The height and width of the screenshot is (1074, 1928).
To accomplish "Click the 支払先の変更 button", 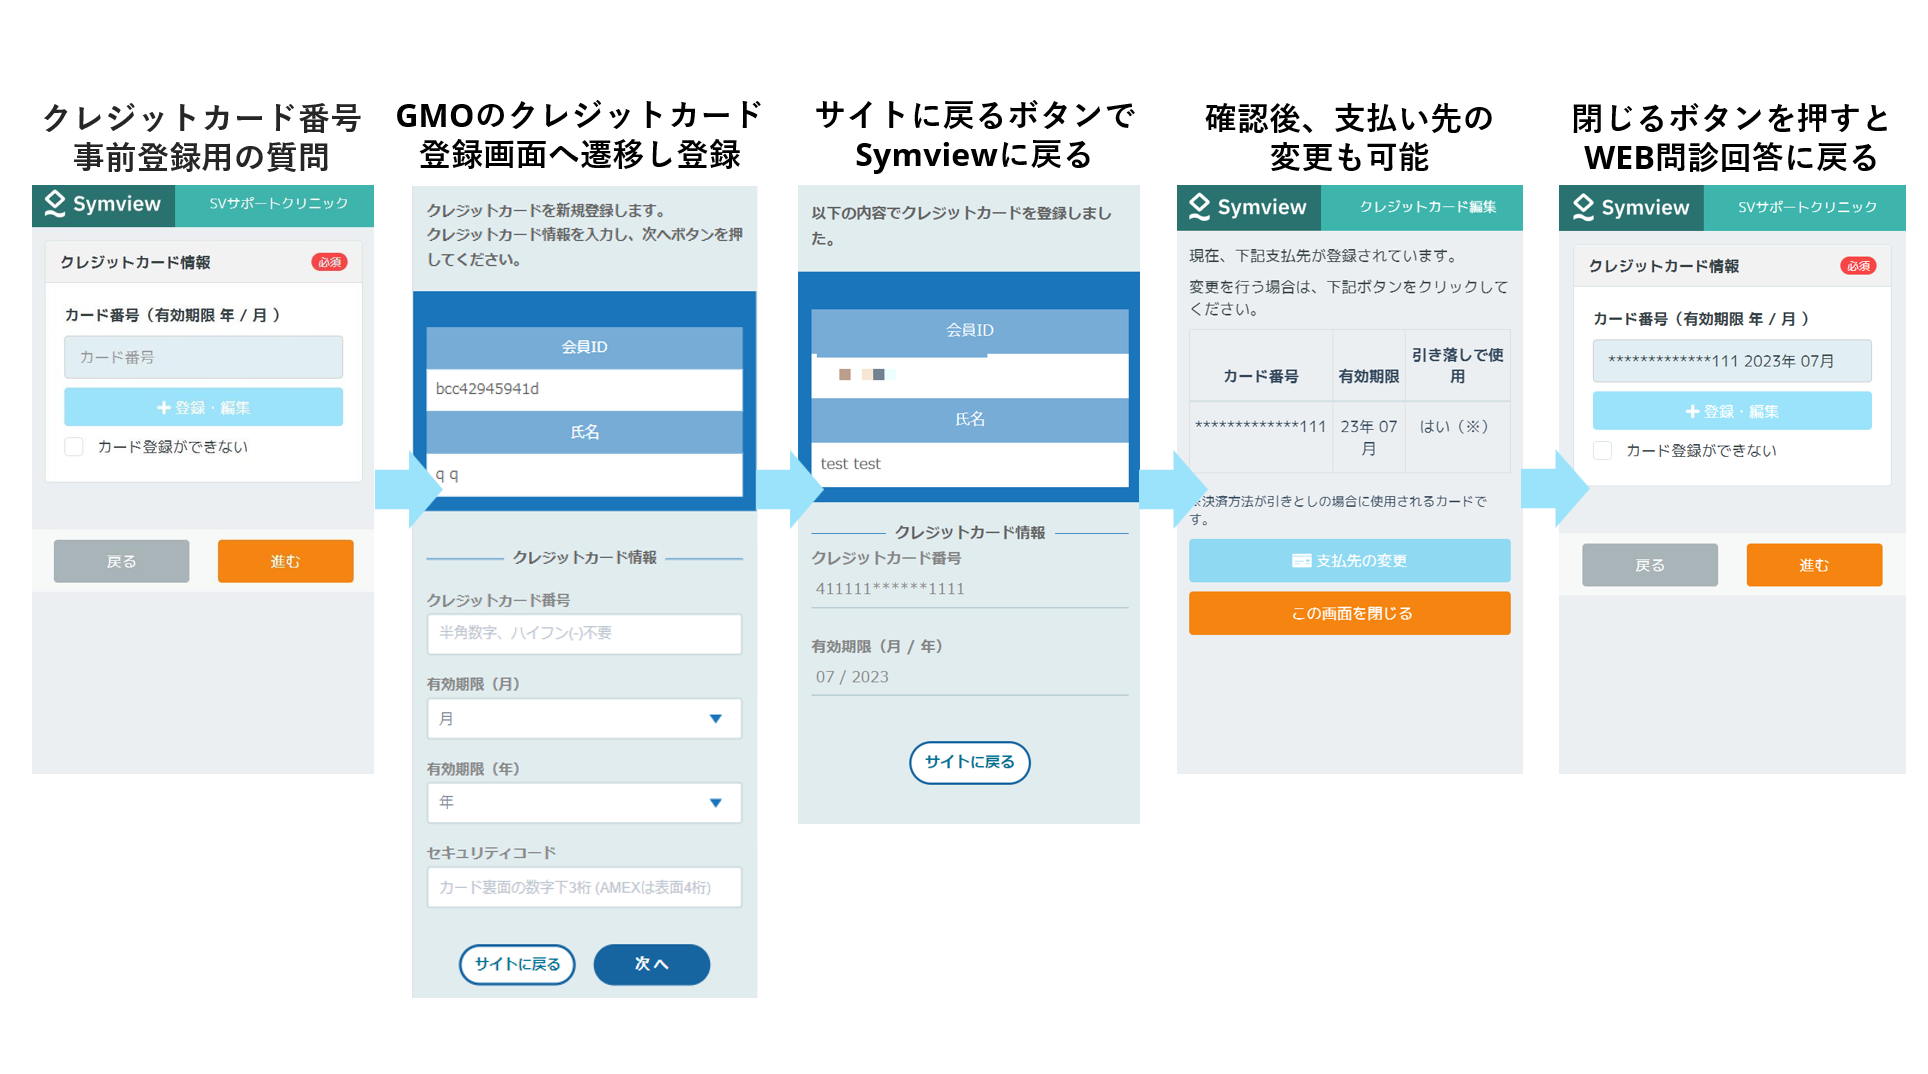I will coord(1349,561).
